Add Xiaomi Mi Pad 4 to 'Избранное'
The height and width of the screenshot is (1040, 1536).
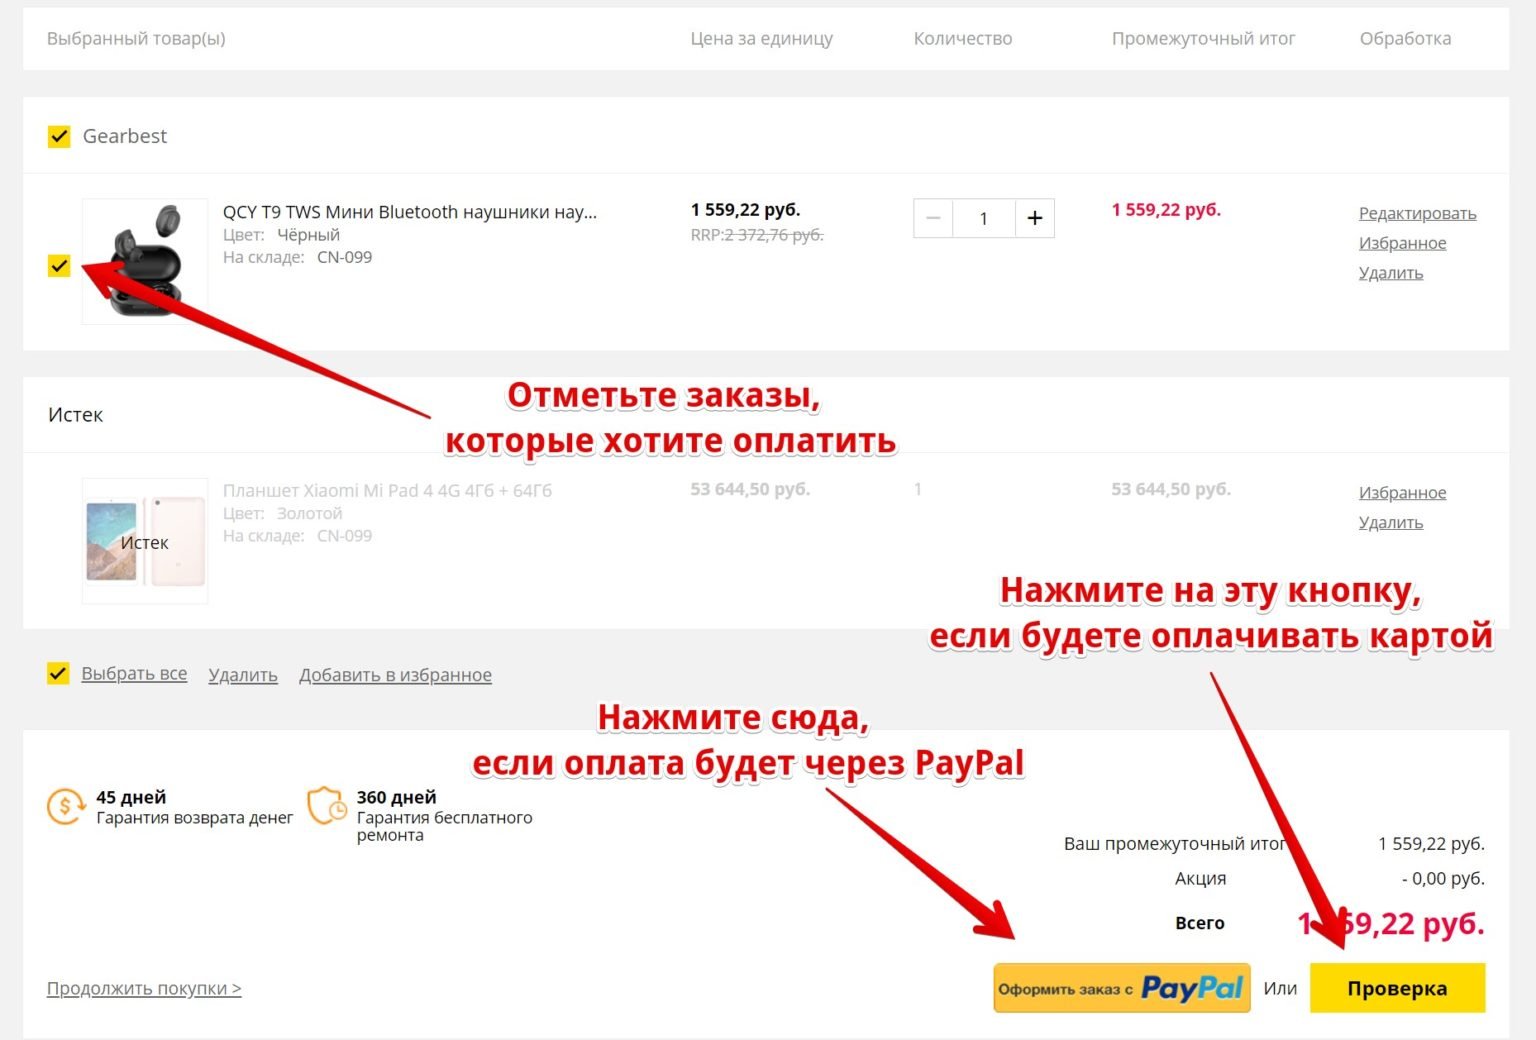(1402, 492)
